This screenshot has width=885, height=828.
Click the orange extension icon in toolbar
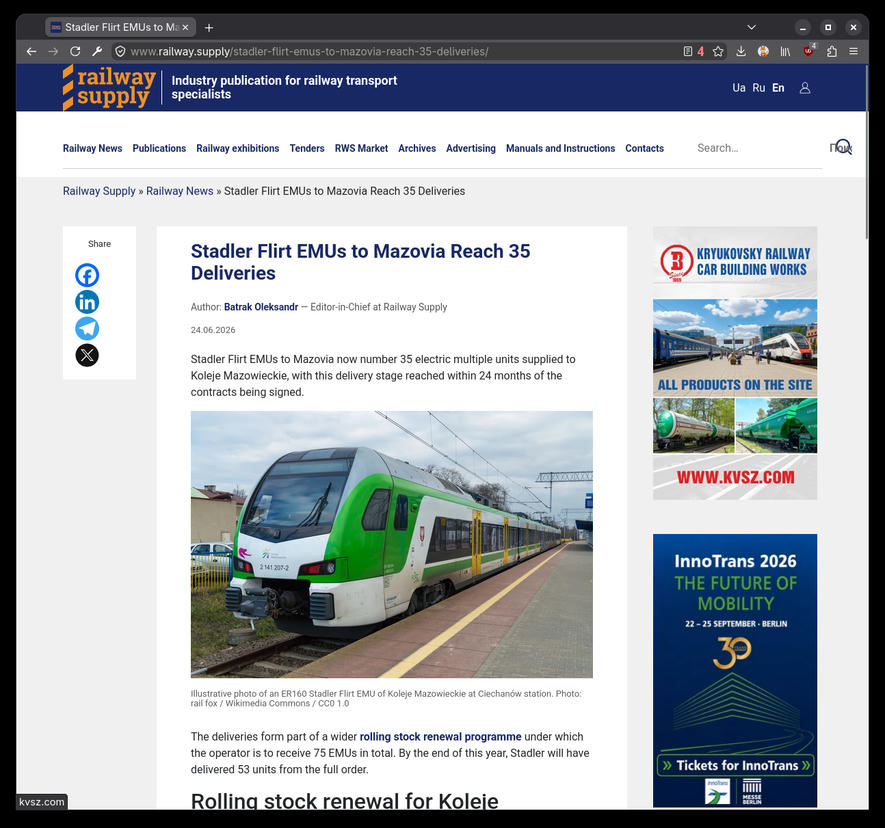point(763,51)
